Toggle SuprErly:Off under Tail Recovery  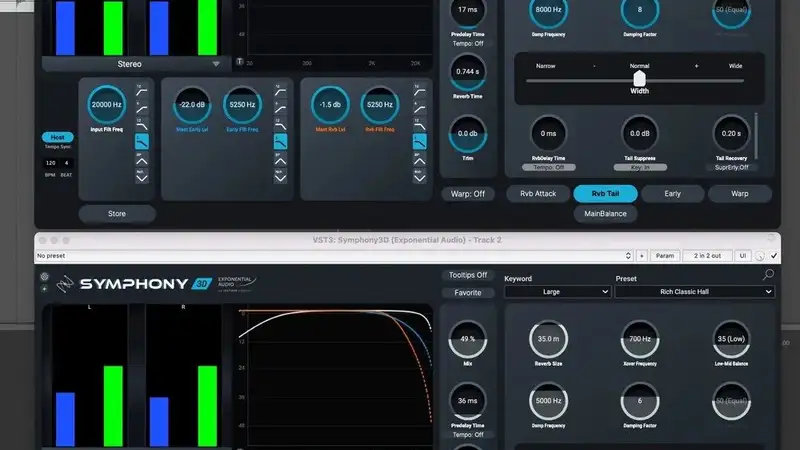pos(731,167)
